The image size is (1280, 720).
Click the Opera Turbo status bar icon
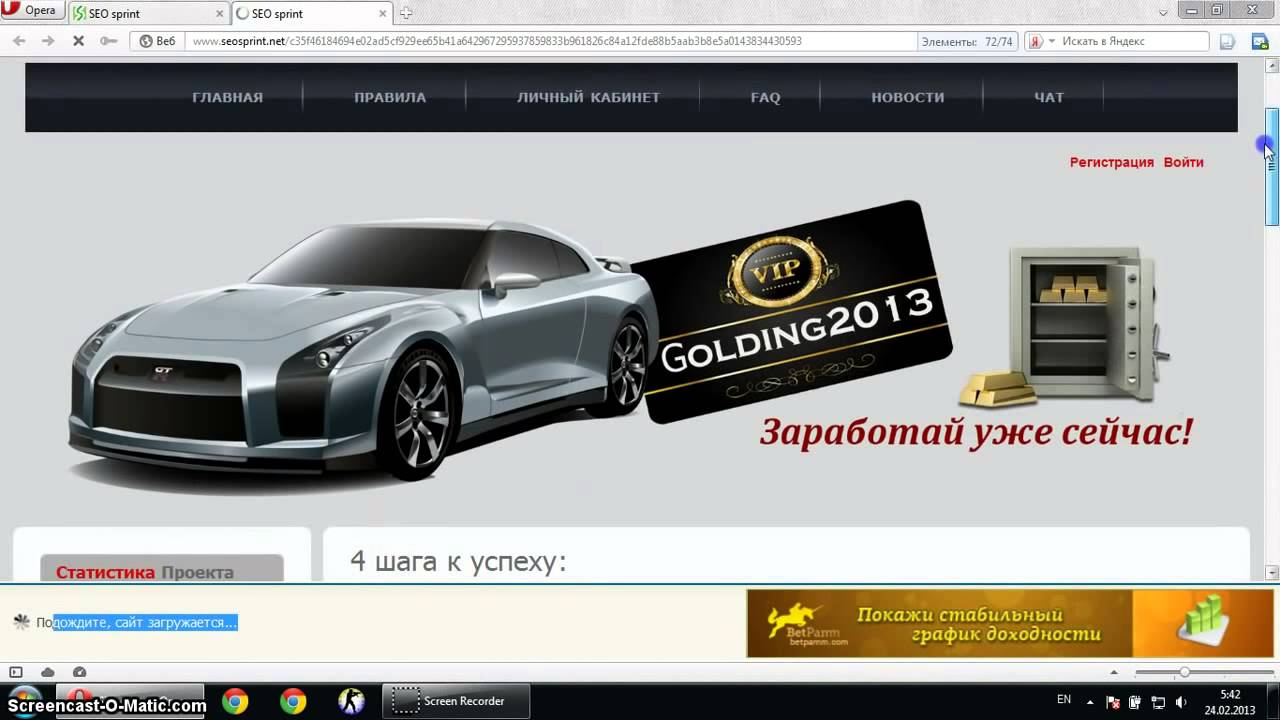click(x=80, y=672)
